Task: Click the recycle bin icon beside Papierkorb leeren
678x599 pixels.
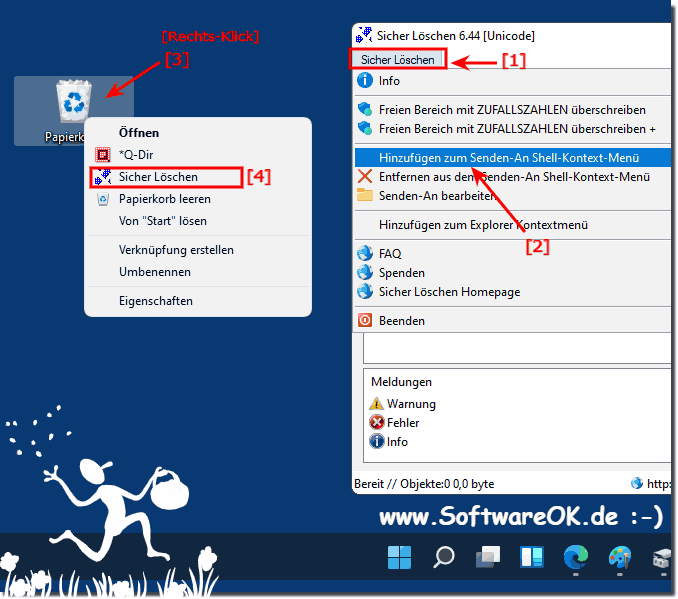Action: coord(103,199)
